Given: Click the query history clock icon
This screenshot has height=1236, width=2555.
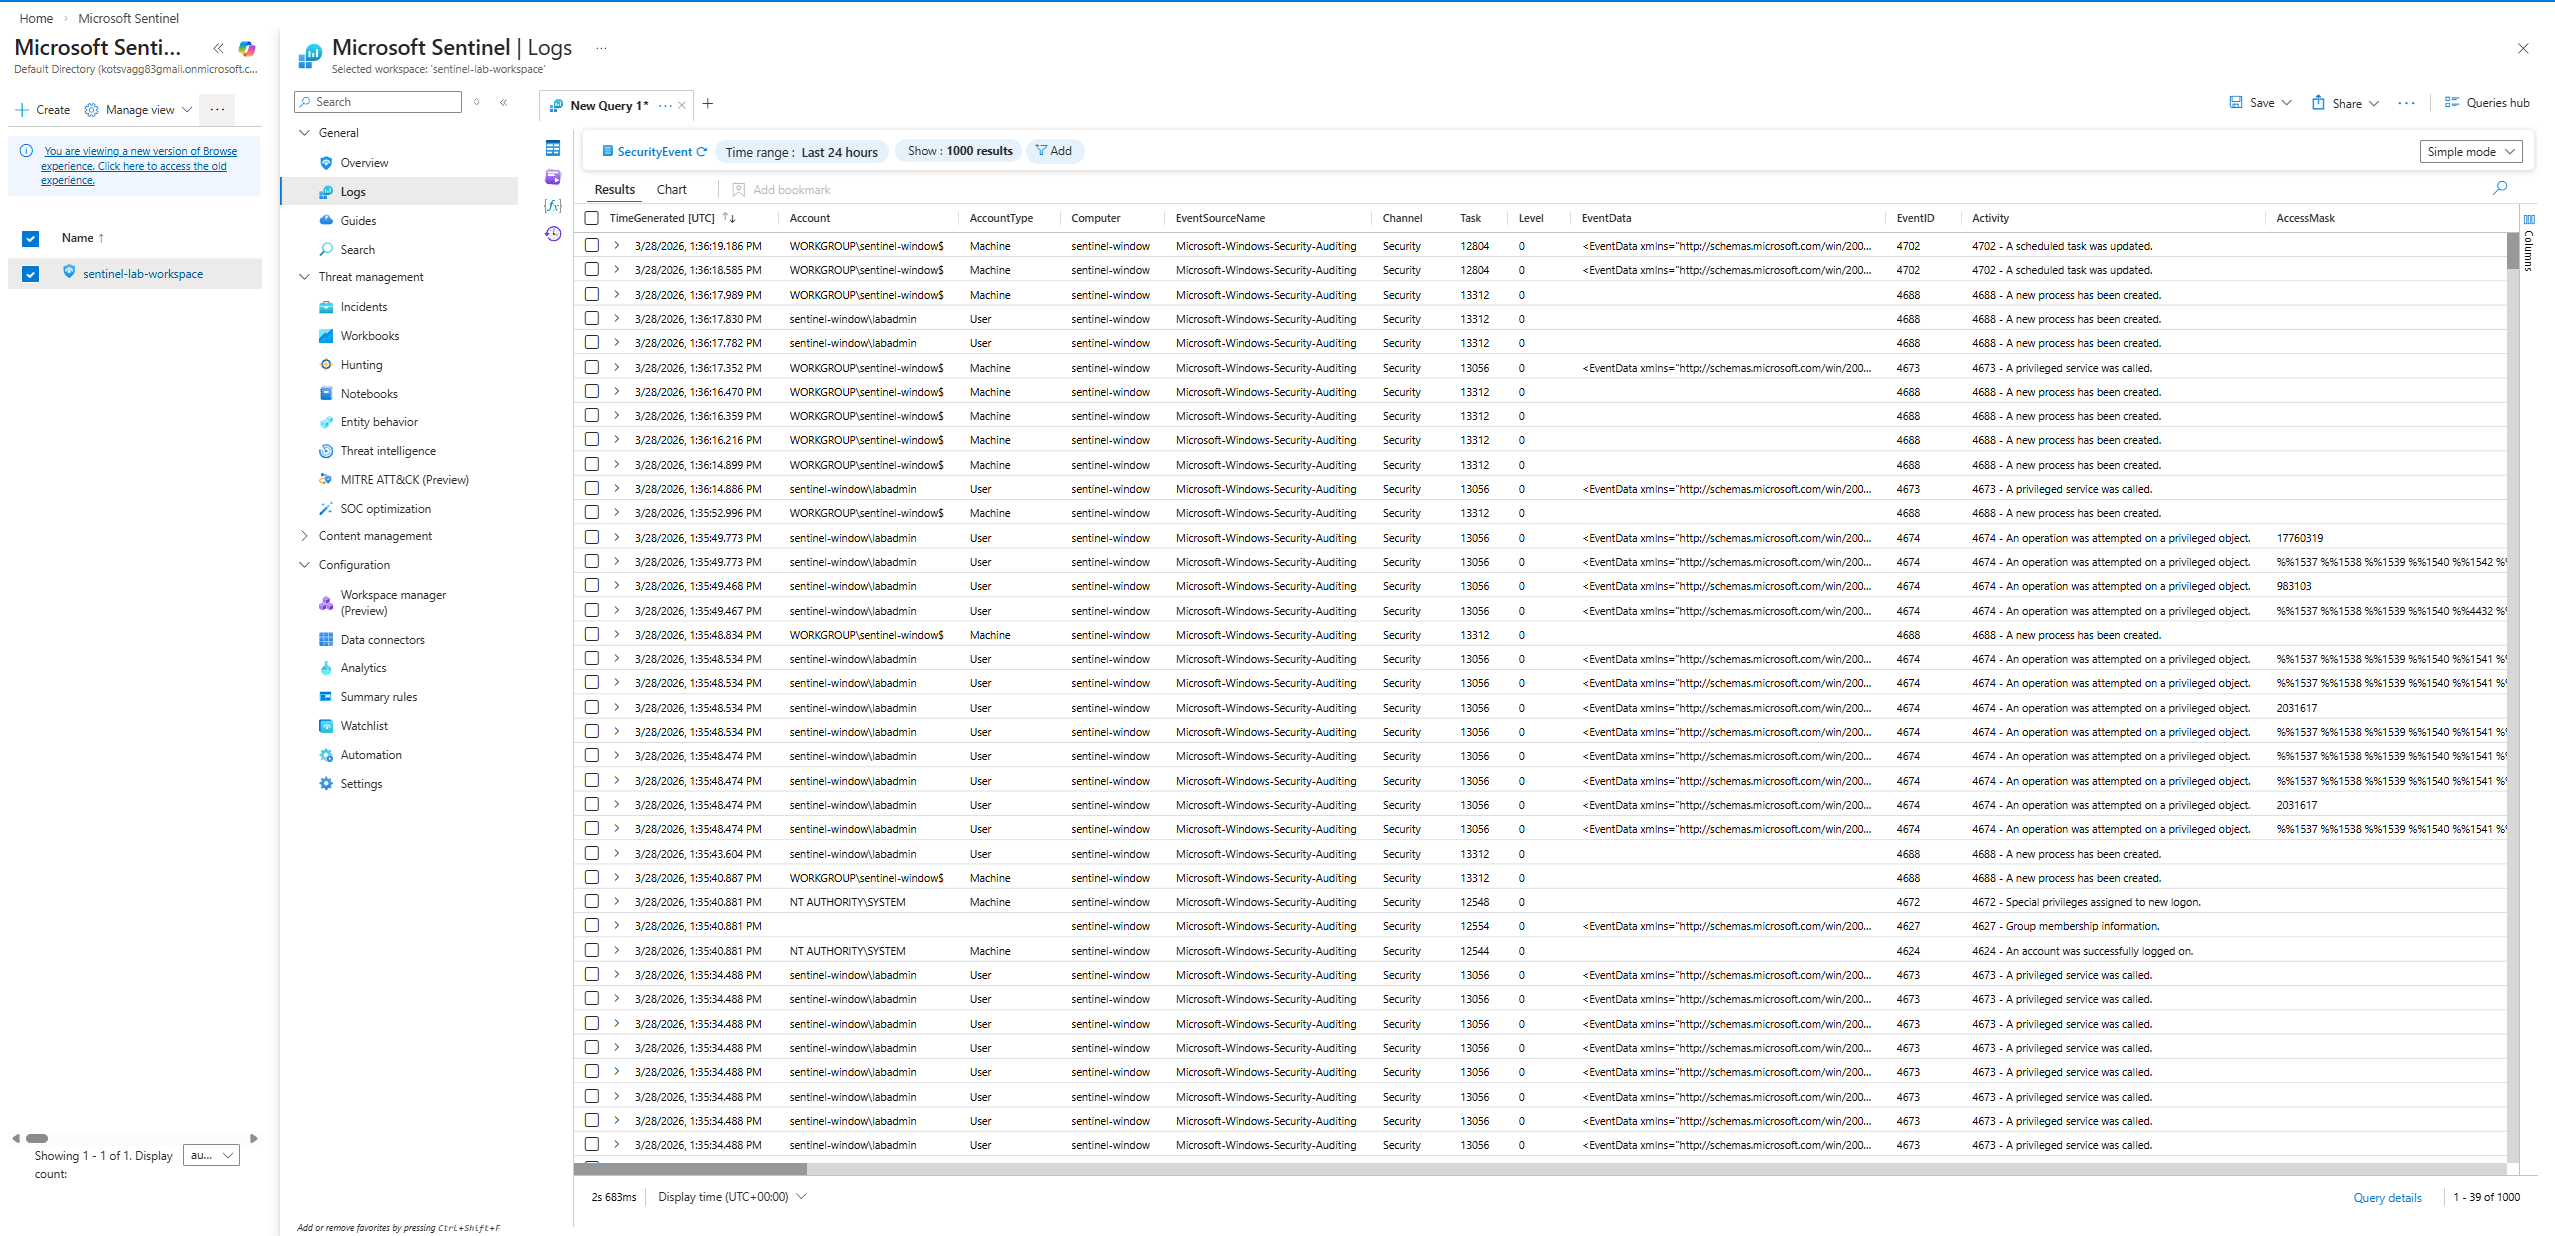Looking at the screenshot, I should (553, 234).
